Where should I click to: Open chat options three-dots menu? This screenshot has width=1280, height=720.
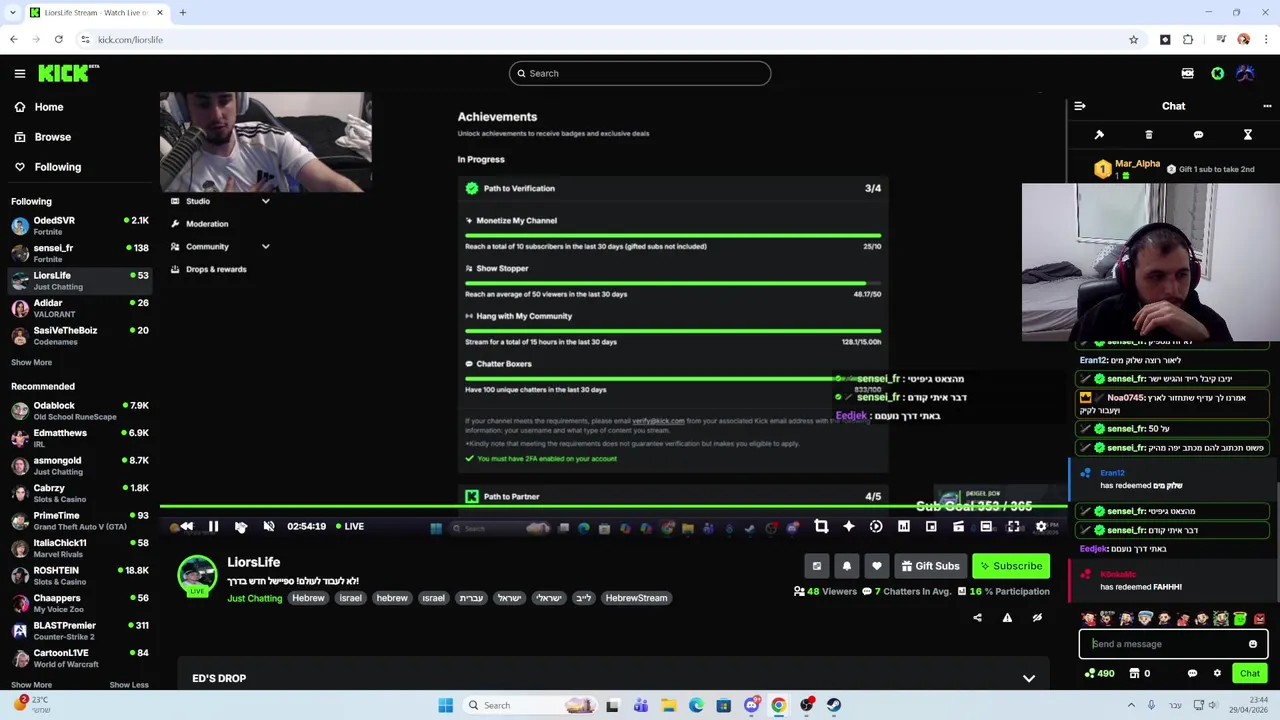(x=1267, y=106)
